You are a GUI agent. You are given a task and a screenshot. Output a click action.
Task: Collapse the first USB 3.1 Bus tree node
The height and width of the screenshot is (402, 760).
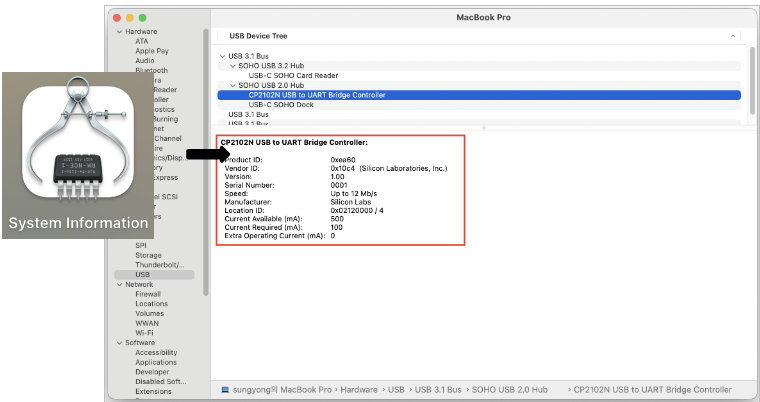pyautogui.click(x=222, y=56)
